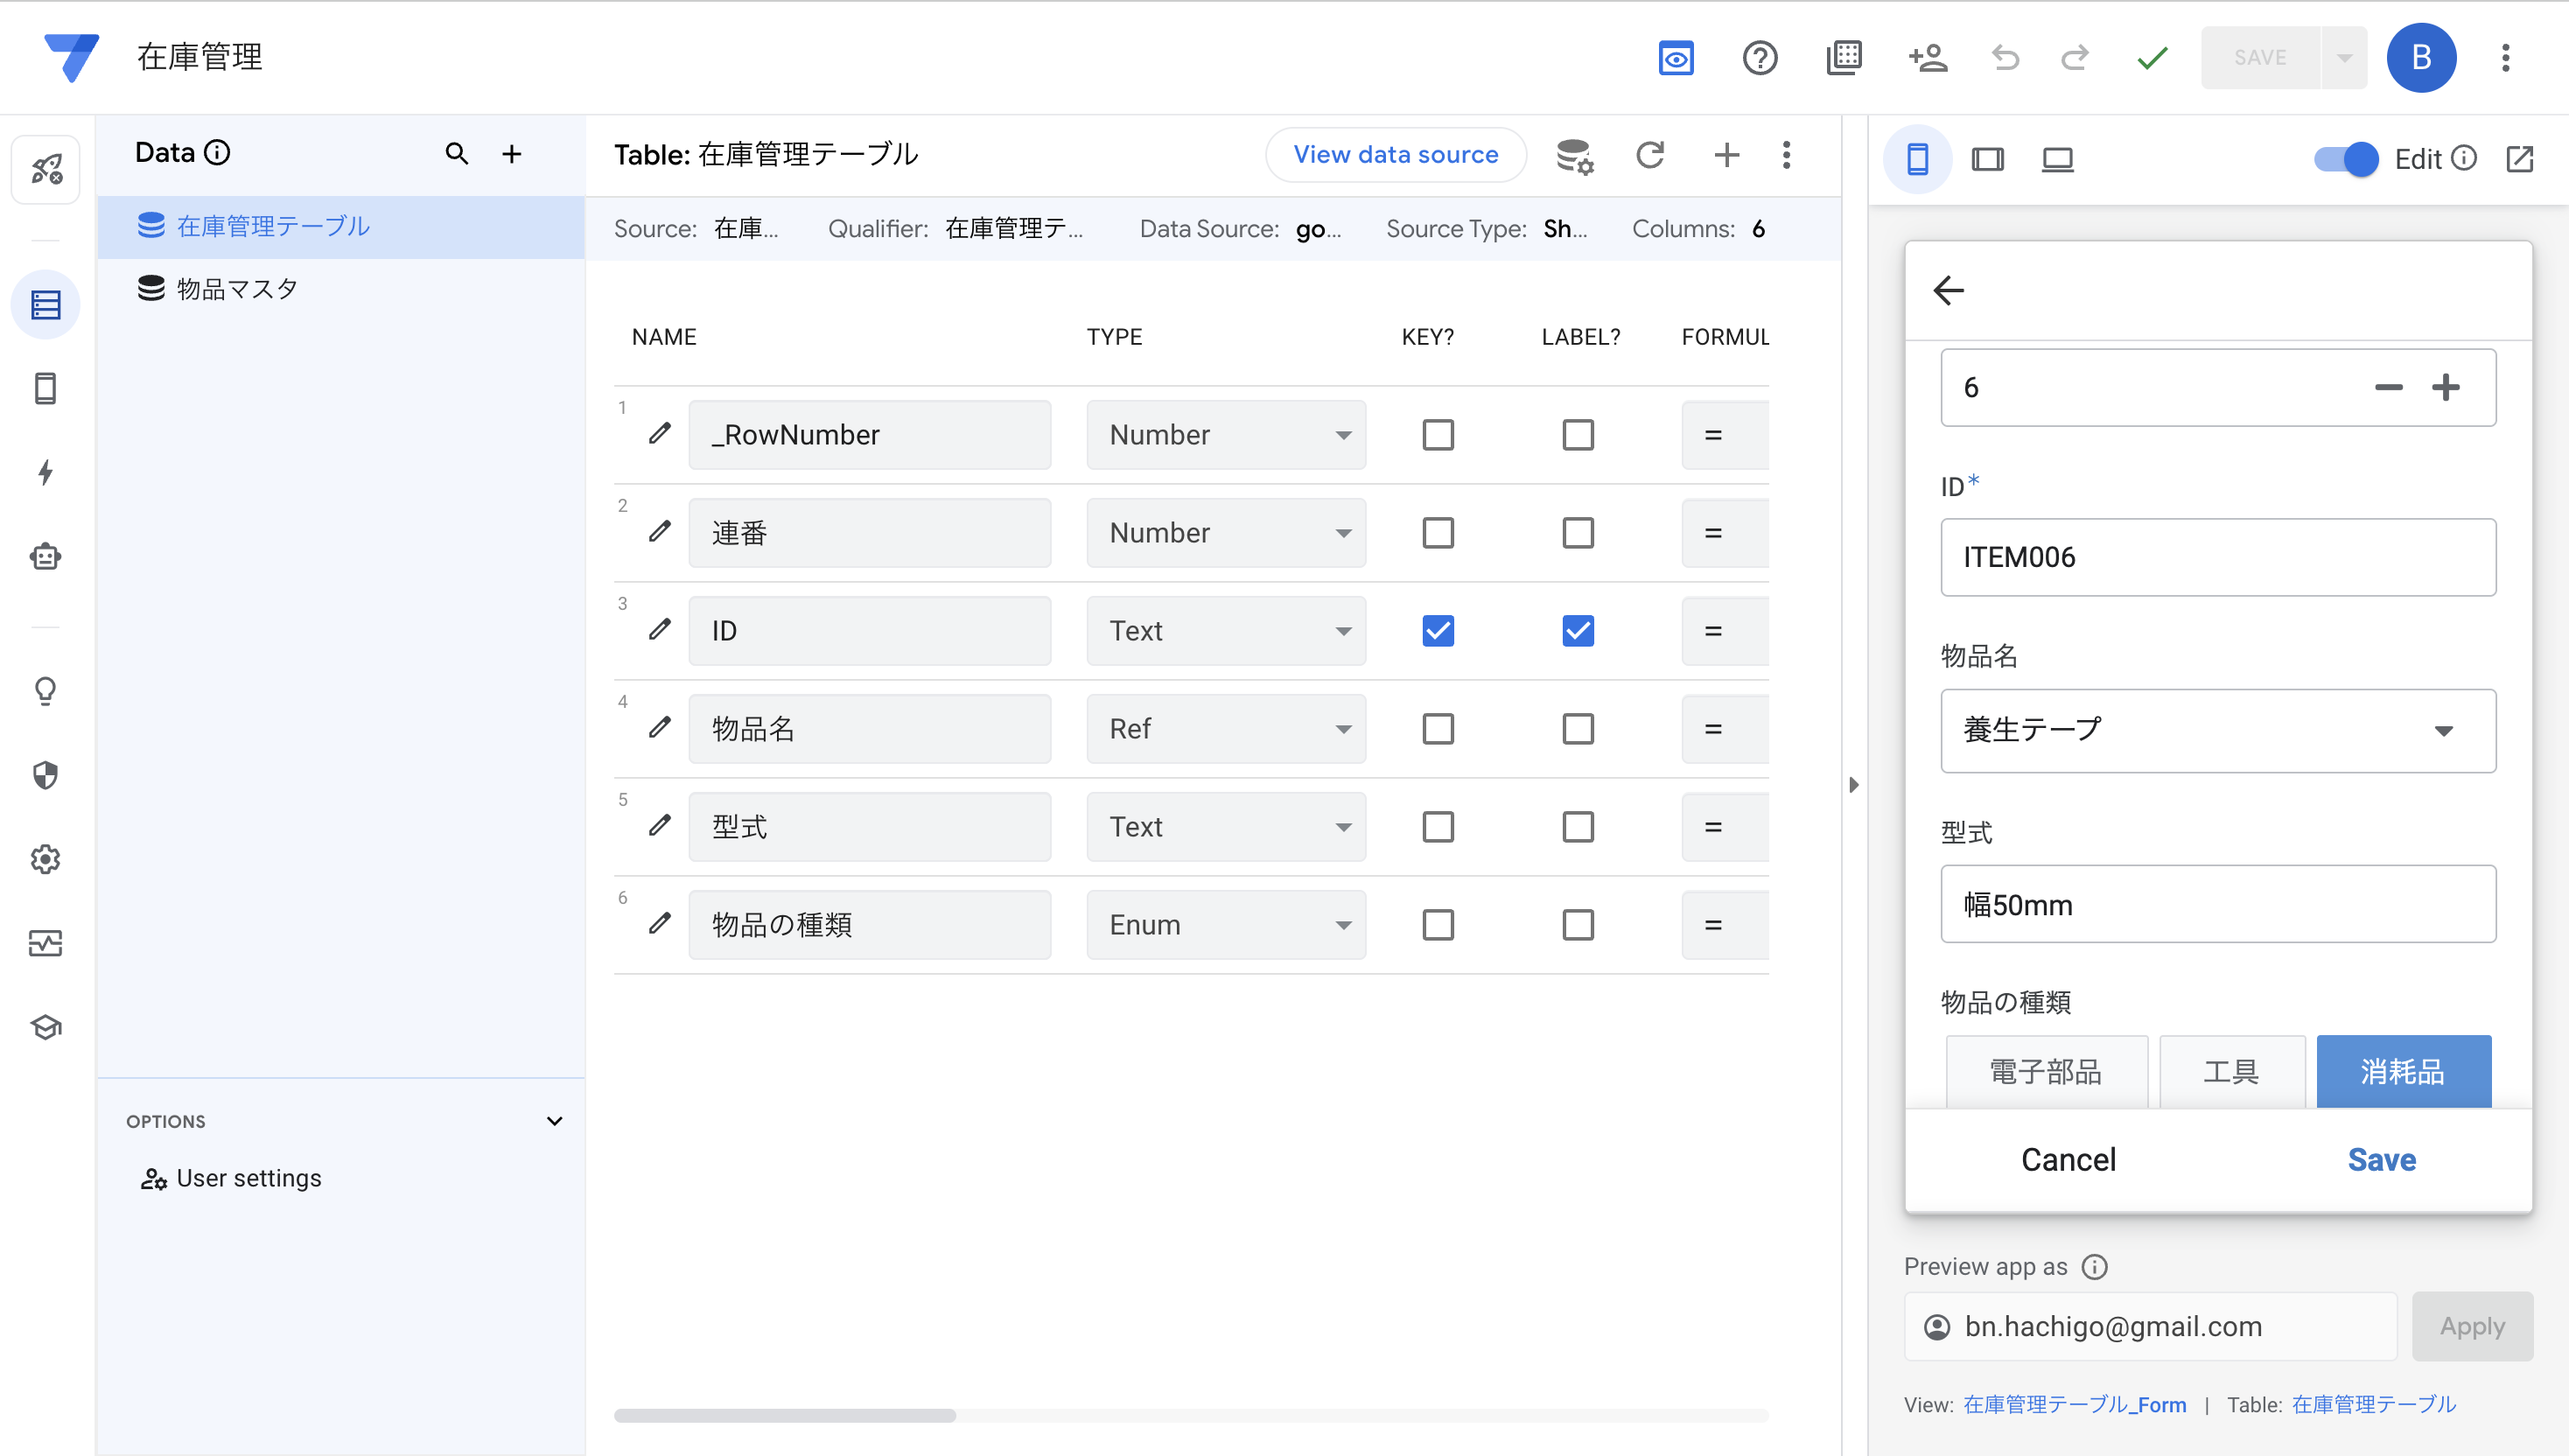2569x1456 pixels.
Task: Open the Actions lightning bolt icon
Action: click(45, 472)
